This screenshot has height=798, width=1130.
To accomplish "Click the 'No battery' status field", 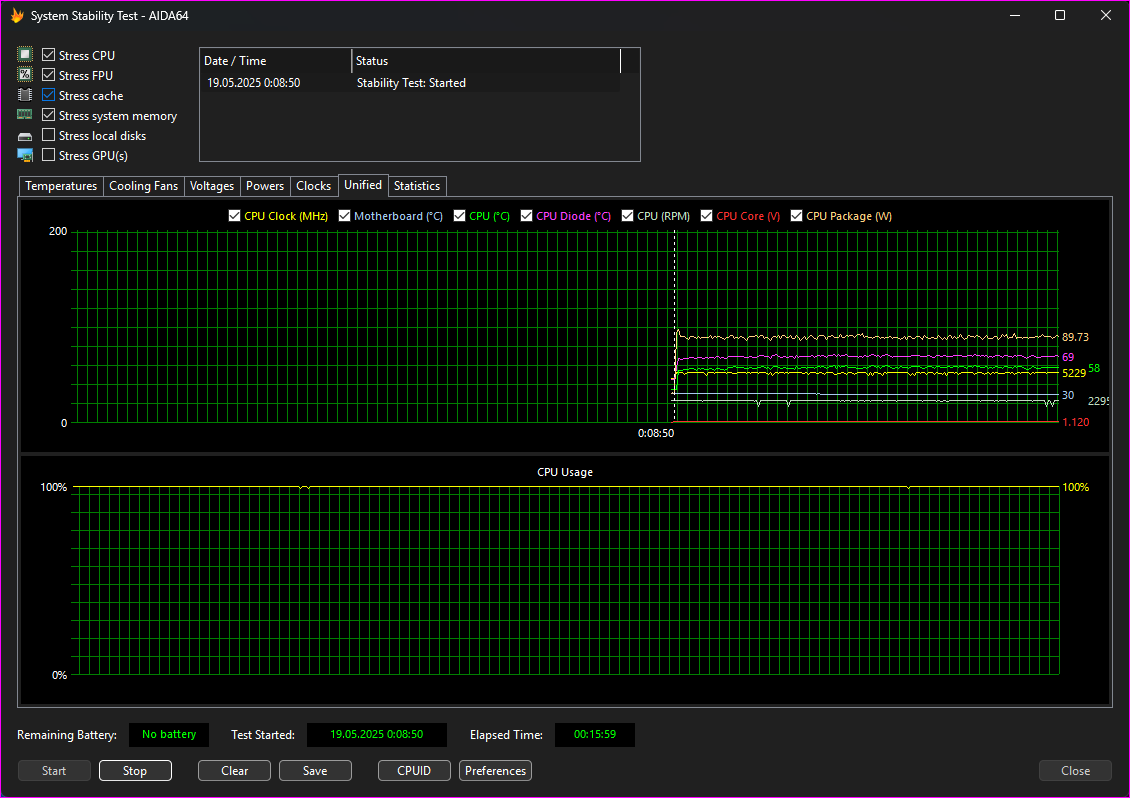I will click(169, 735).
